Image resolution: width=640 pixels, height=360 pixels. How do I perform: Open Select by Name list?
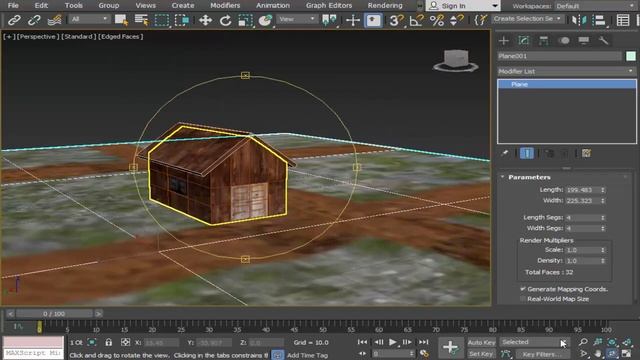142,20
